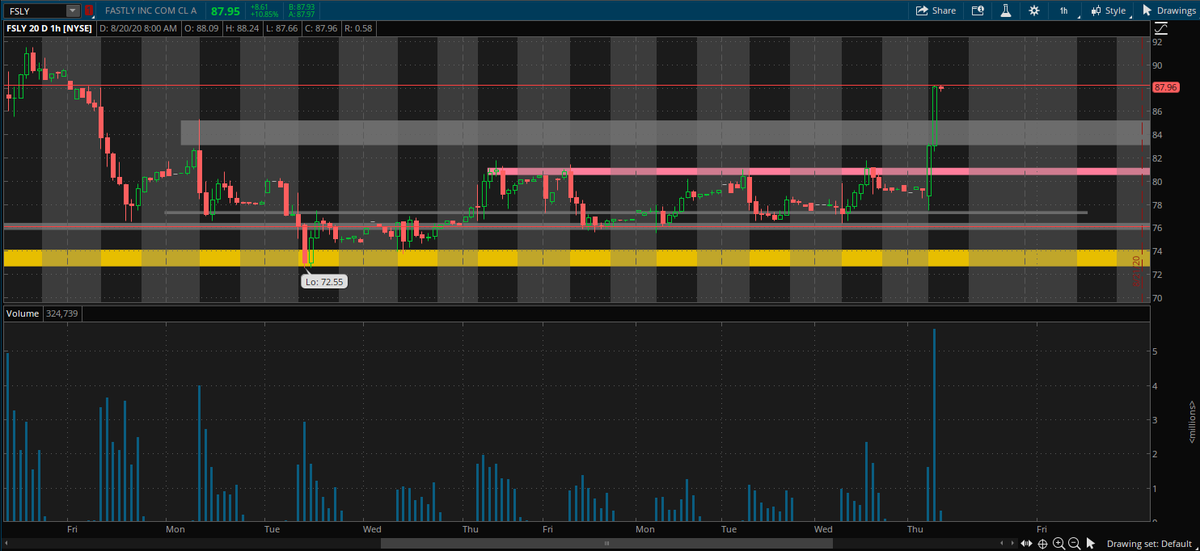The height and width of the screenshot is (551, 1200).
Task: Click the 87.95 last price
Action: tap(225, 11)
